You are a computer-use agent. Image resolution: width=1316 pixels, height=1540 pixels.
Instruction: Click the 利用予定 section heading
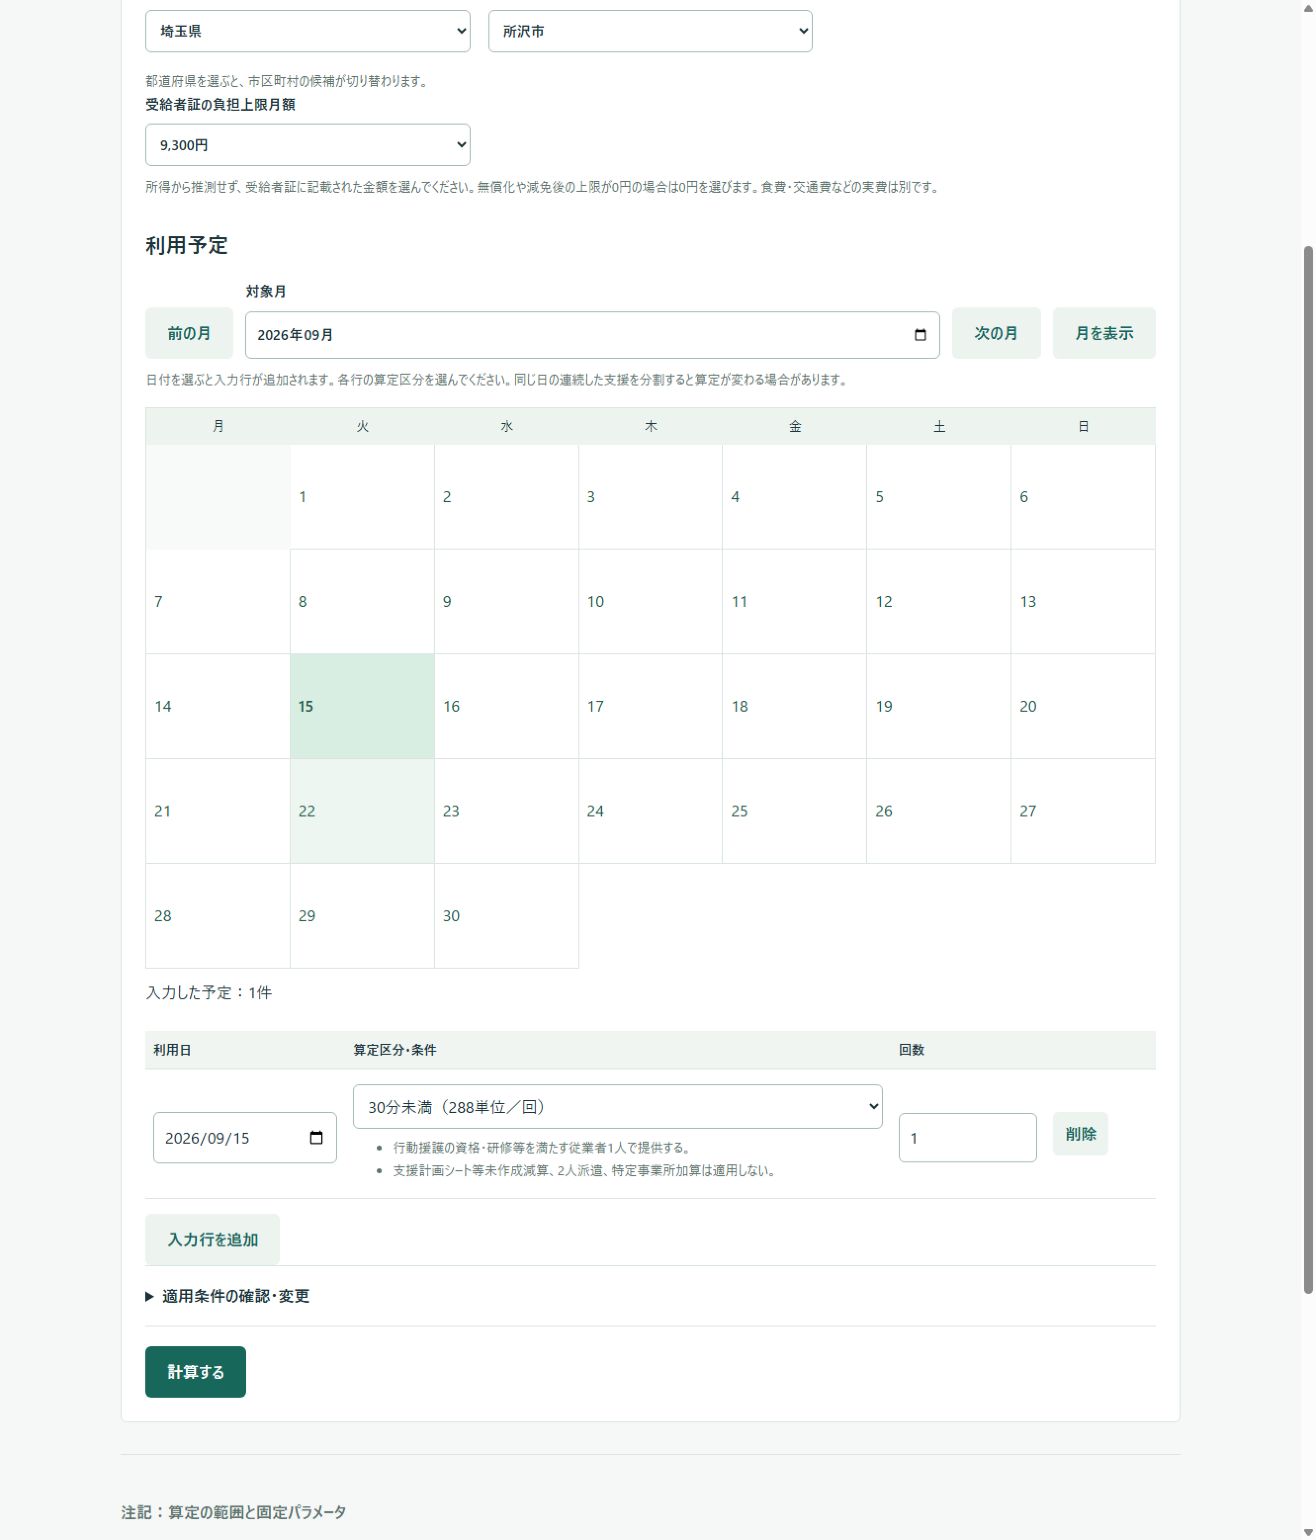click(186, 246)
